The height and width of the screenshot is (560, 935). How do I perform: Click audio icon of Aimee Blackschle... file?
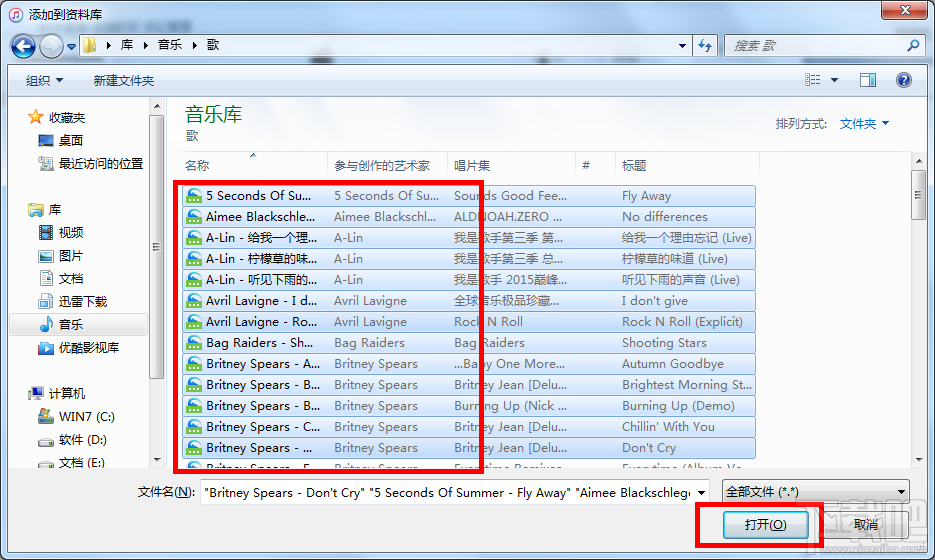194,216
